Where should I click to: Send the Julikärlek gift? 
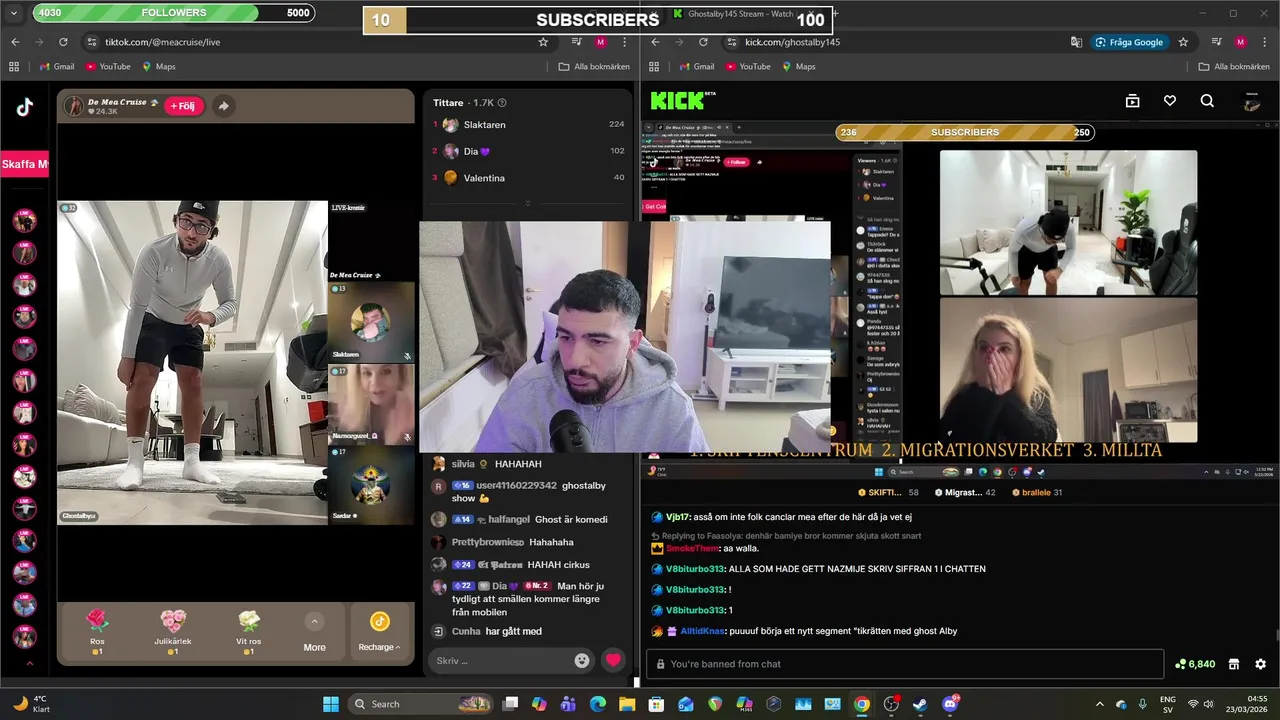[x=173, y=632]
